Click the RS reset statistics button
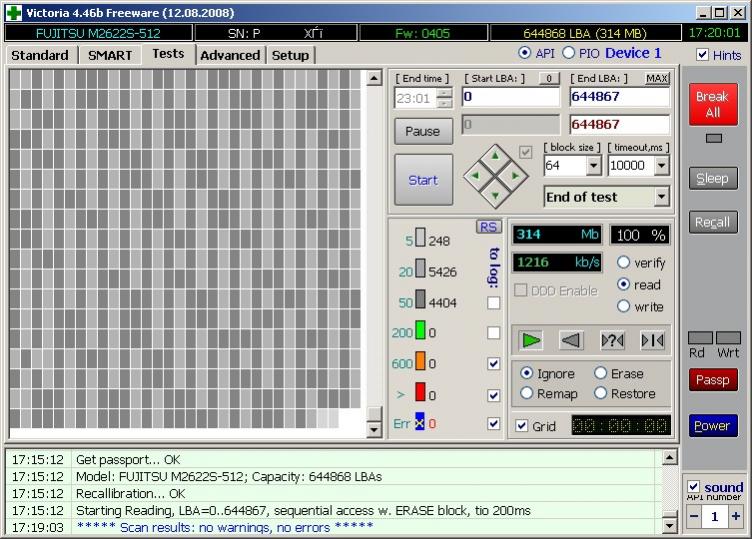 coord(488,227)
